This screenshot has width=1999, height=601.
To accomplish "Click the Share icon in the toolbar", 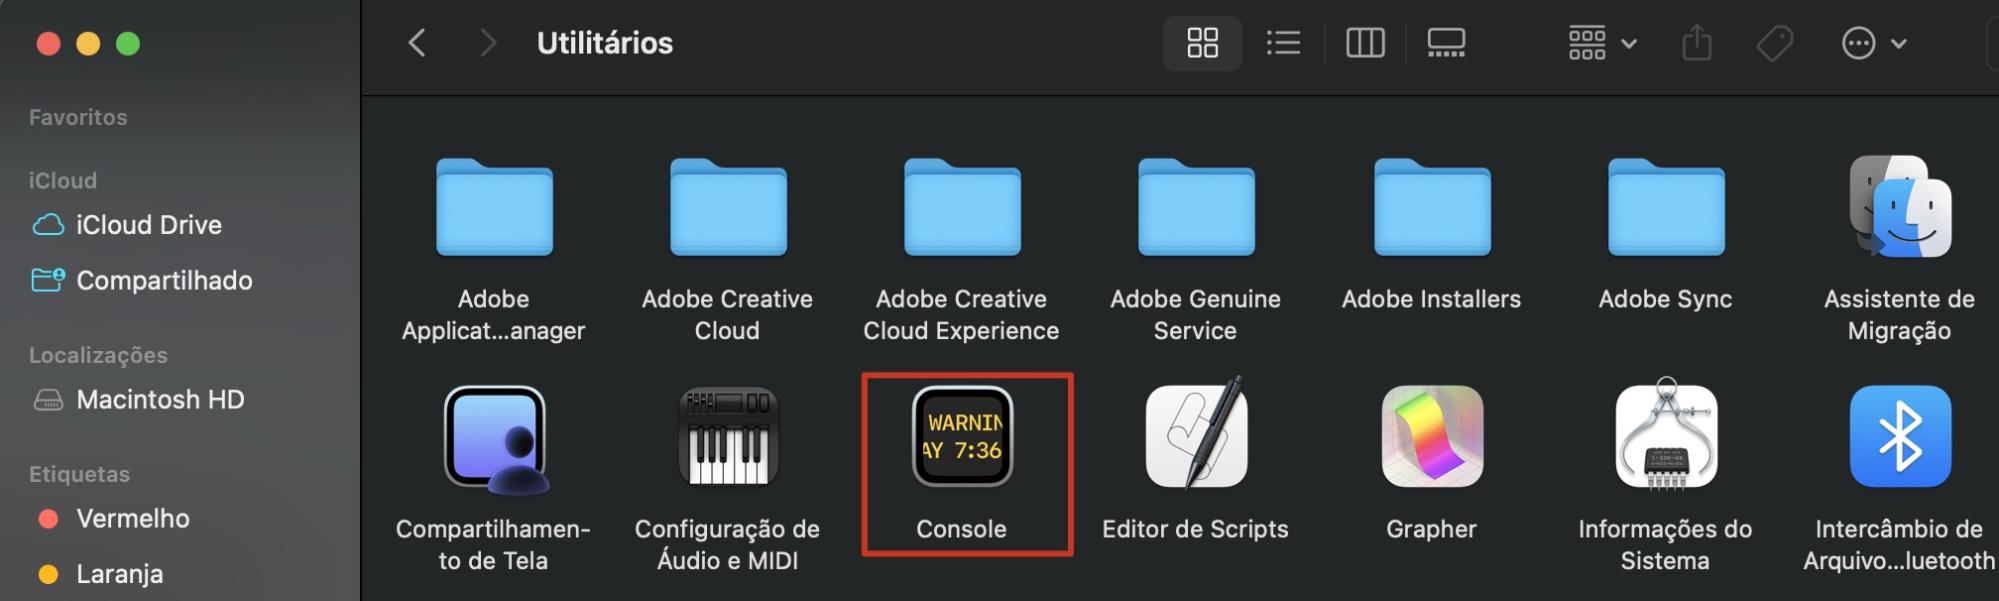I will 1695,43.
